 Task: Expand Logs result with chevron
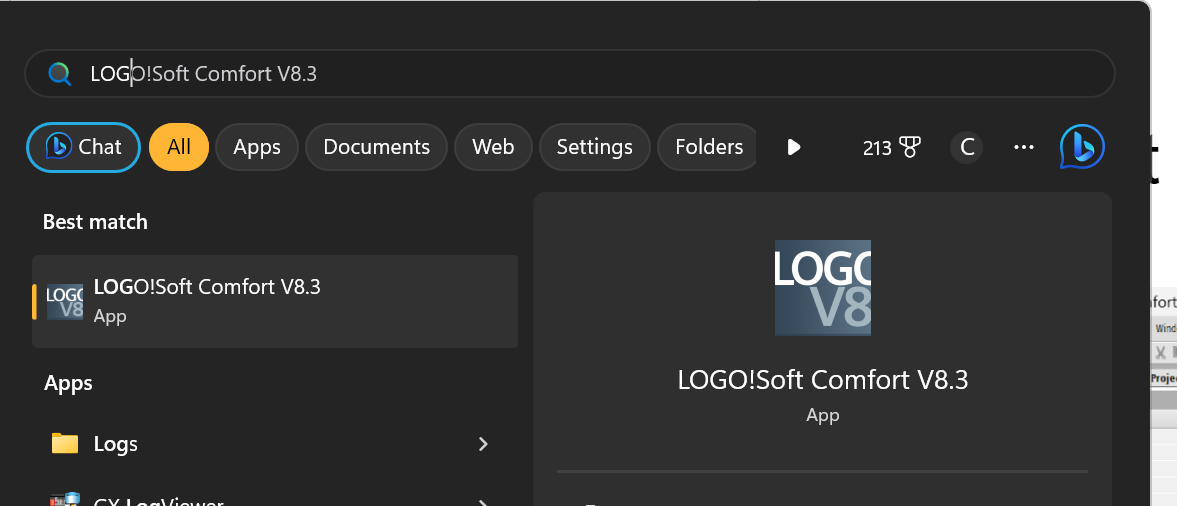(x=483, y=444)
